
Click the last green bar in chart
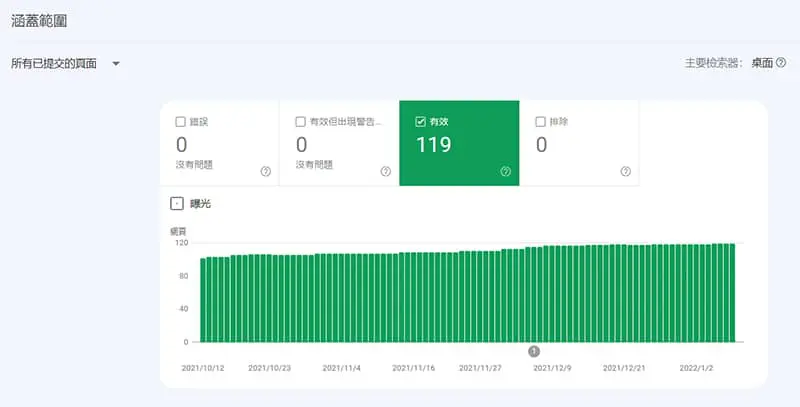[732, 293]
